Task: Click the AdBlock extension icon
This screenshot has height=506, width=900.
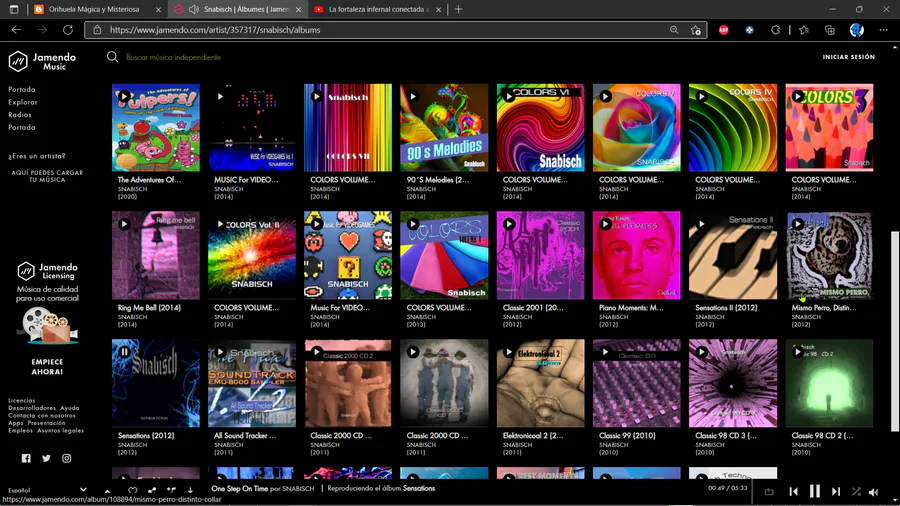Action: [723, 30]
